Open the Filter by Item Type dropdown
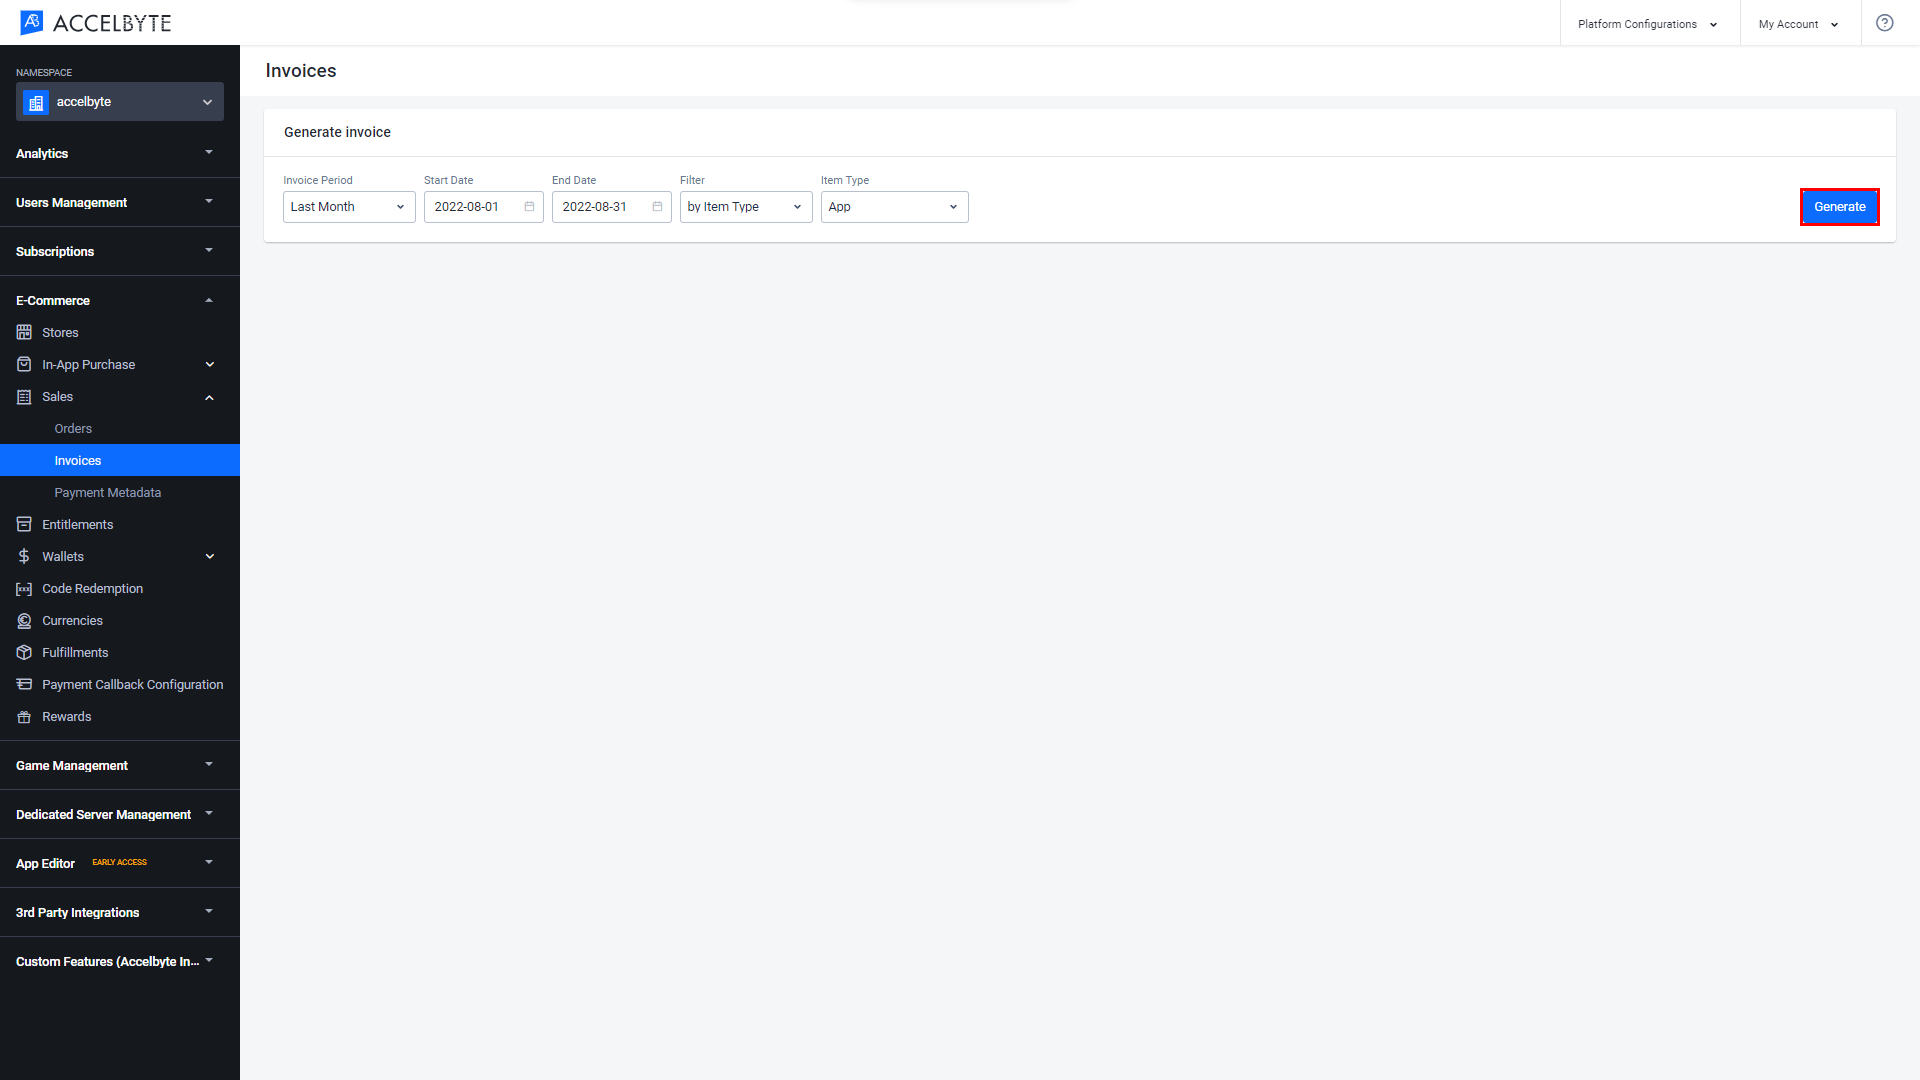The width and height of the screenshot is (1920, 1080). point(744,206)
